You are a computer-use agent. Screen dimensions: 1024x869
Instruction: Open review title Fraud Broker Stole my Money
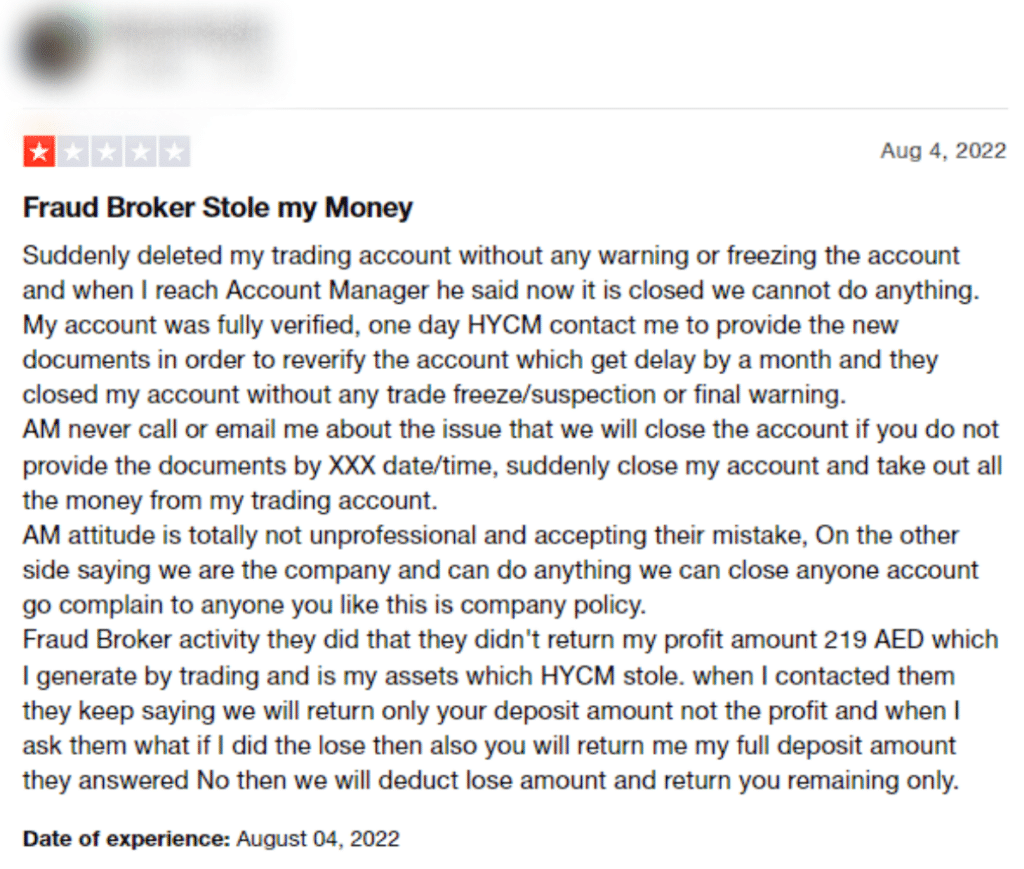point(217,208)
